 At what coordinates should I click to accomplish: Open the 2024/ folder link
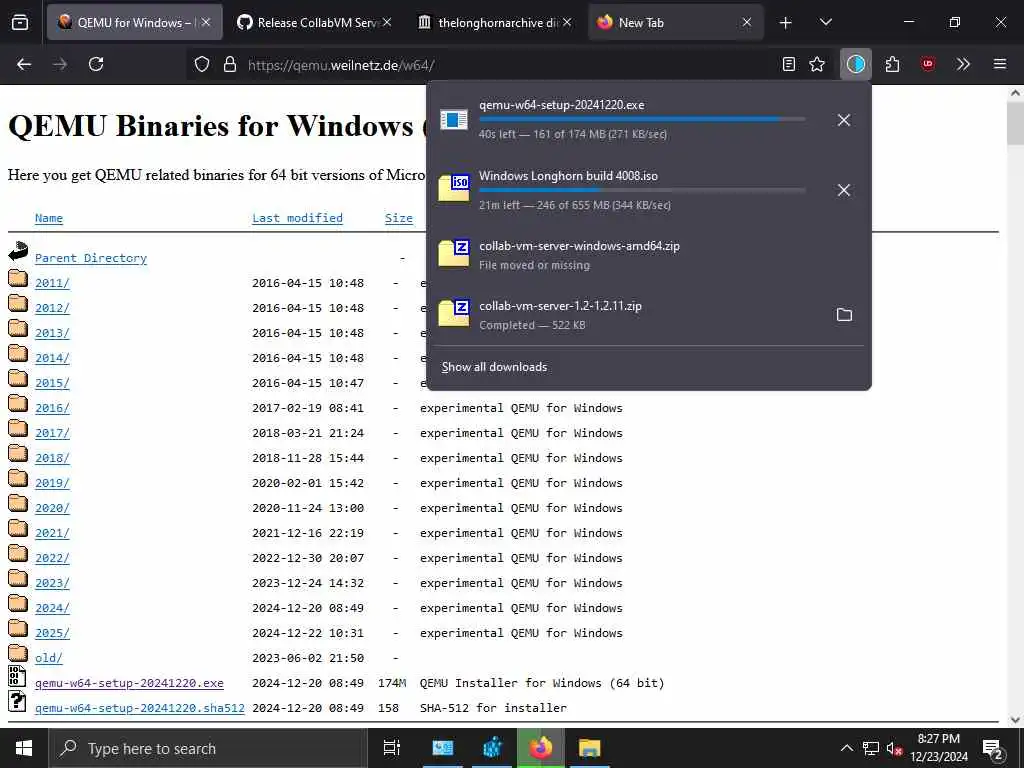click(x=52, y=608)
